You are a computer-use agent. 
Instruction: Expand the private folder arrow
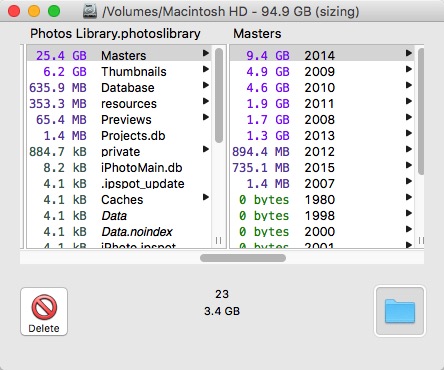(206, 149)
